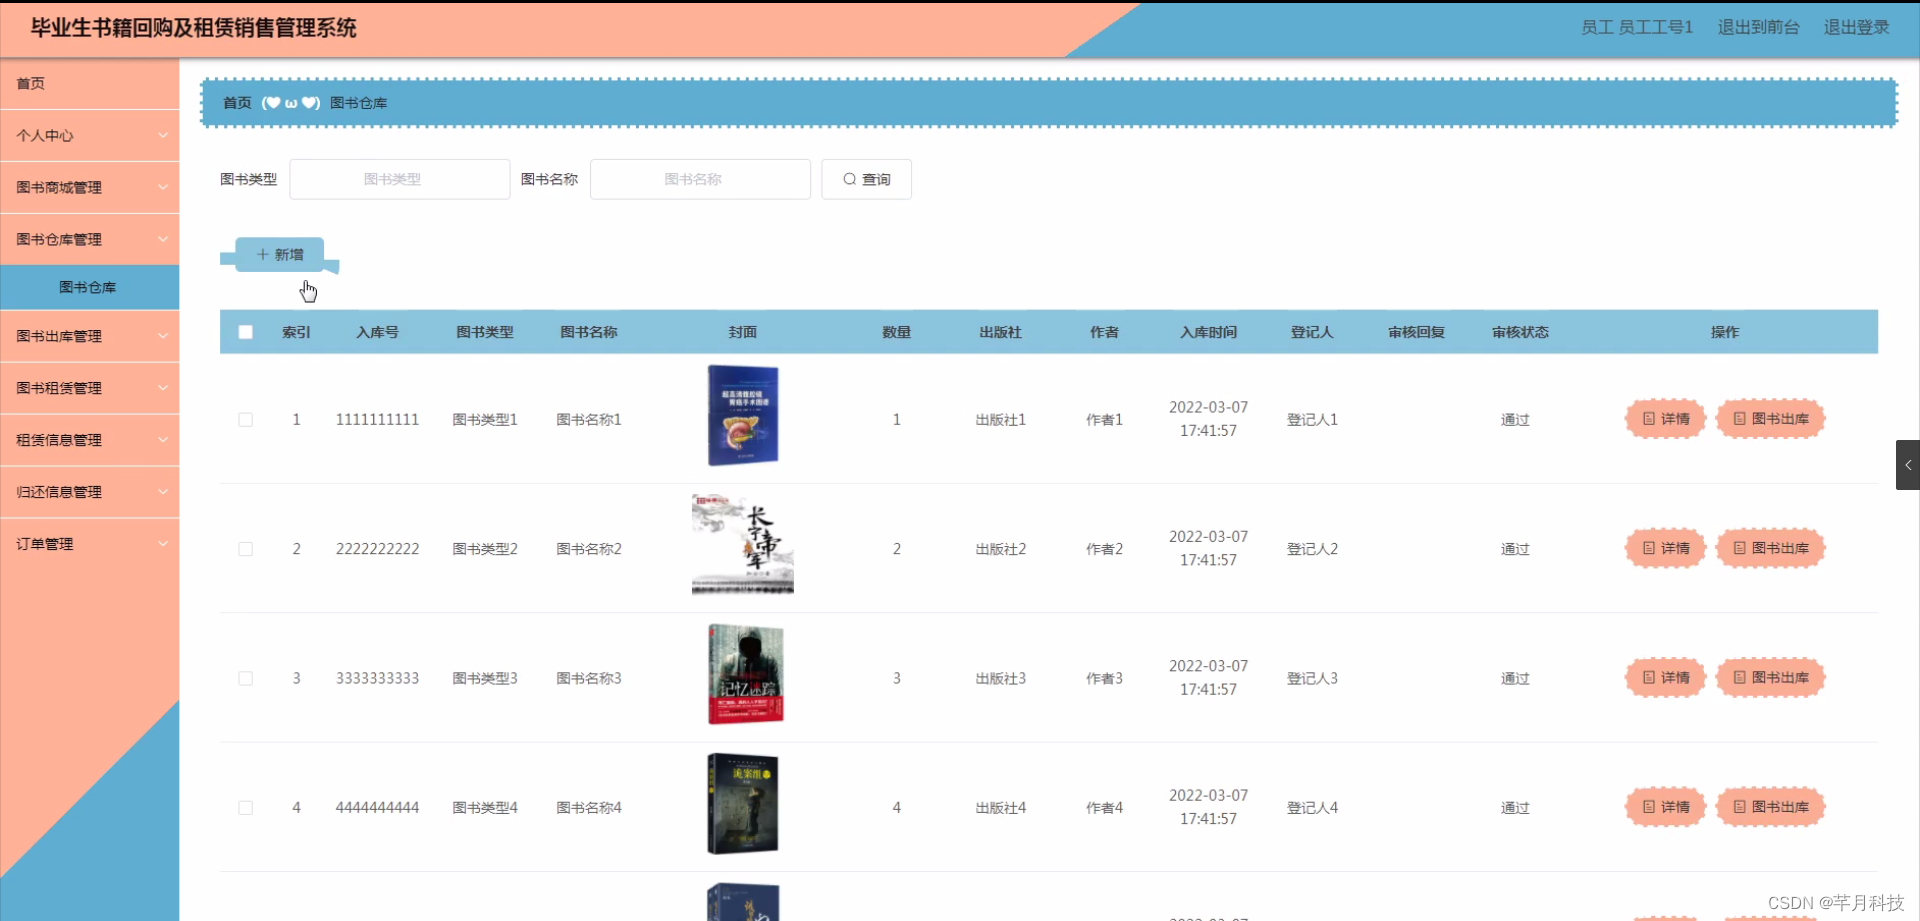Click the plus icon on the 新增 button

point(263,254)
